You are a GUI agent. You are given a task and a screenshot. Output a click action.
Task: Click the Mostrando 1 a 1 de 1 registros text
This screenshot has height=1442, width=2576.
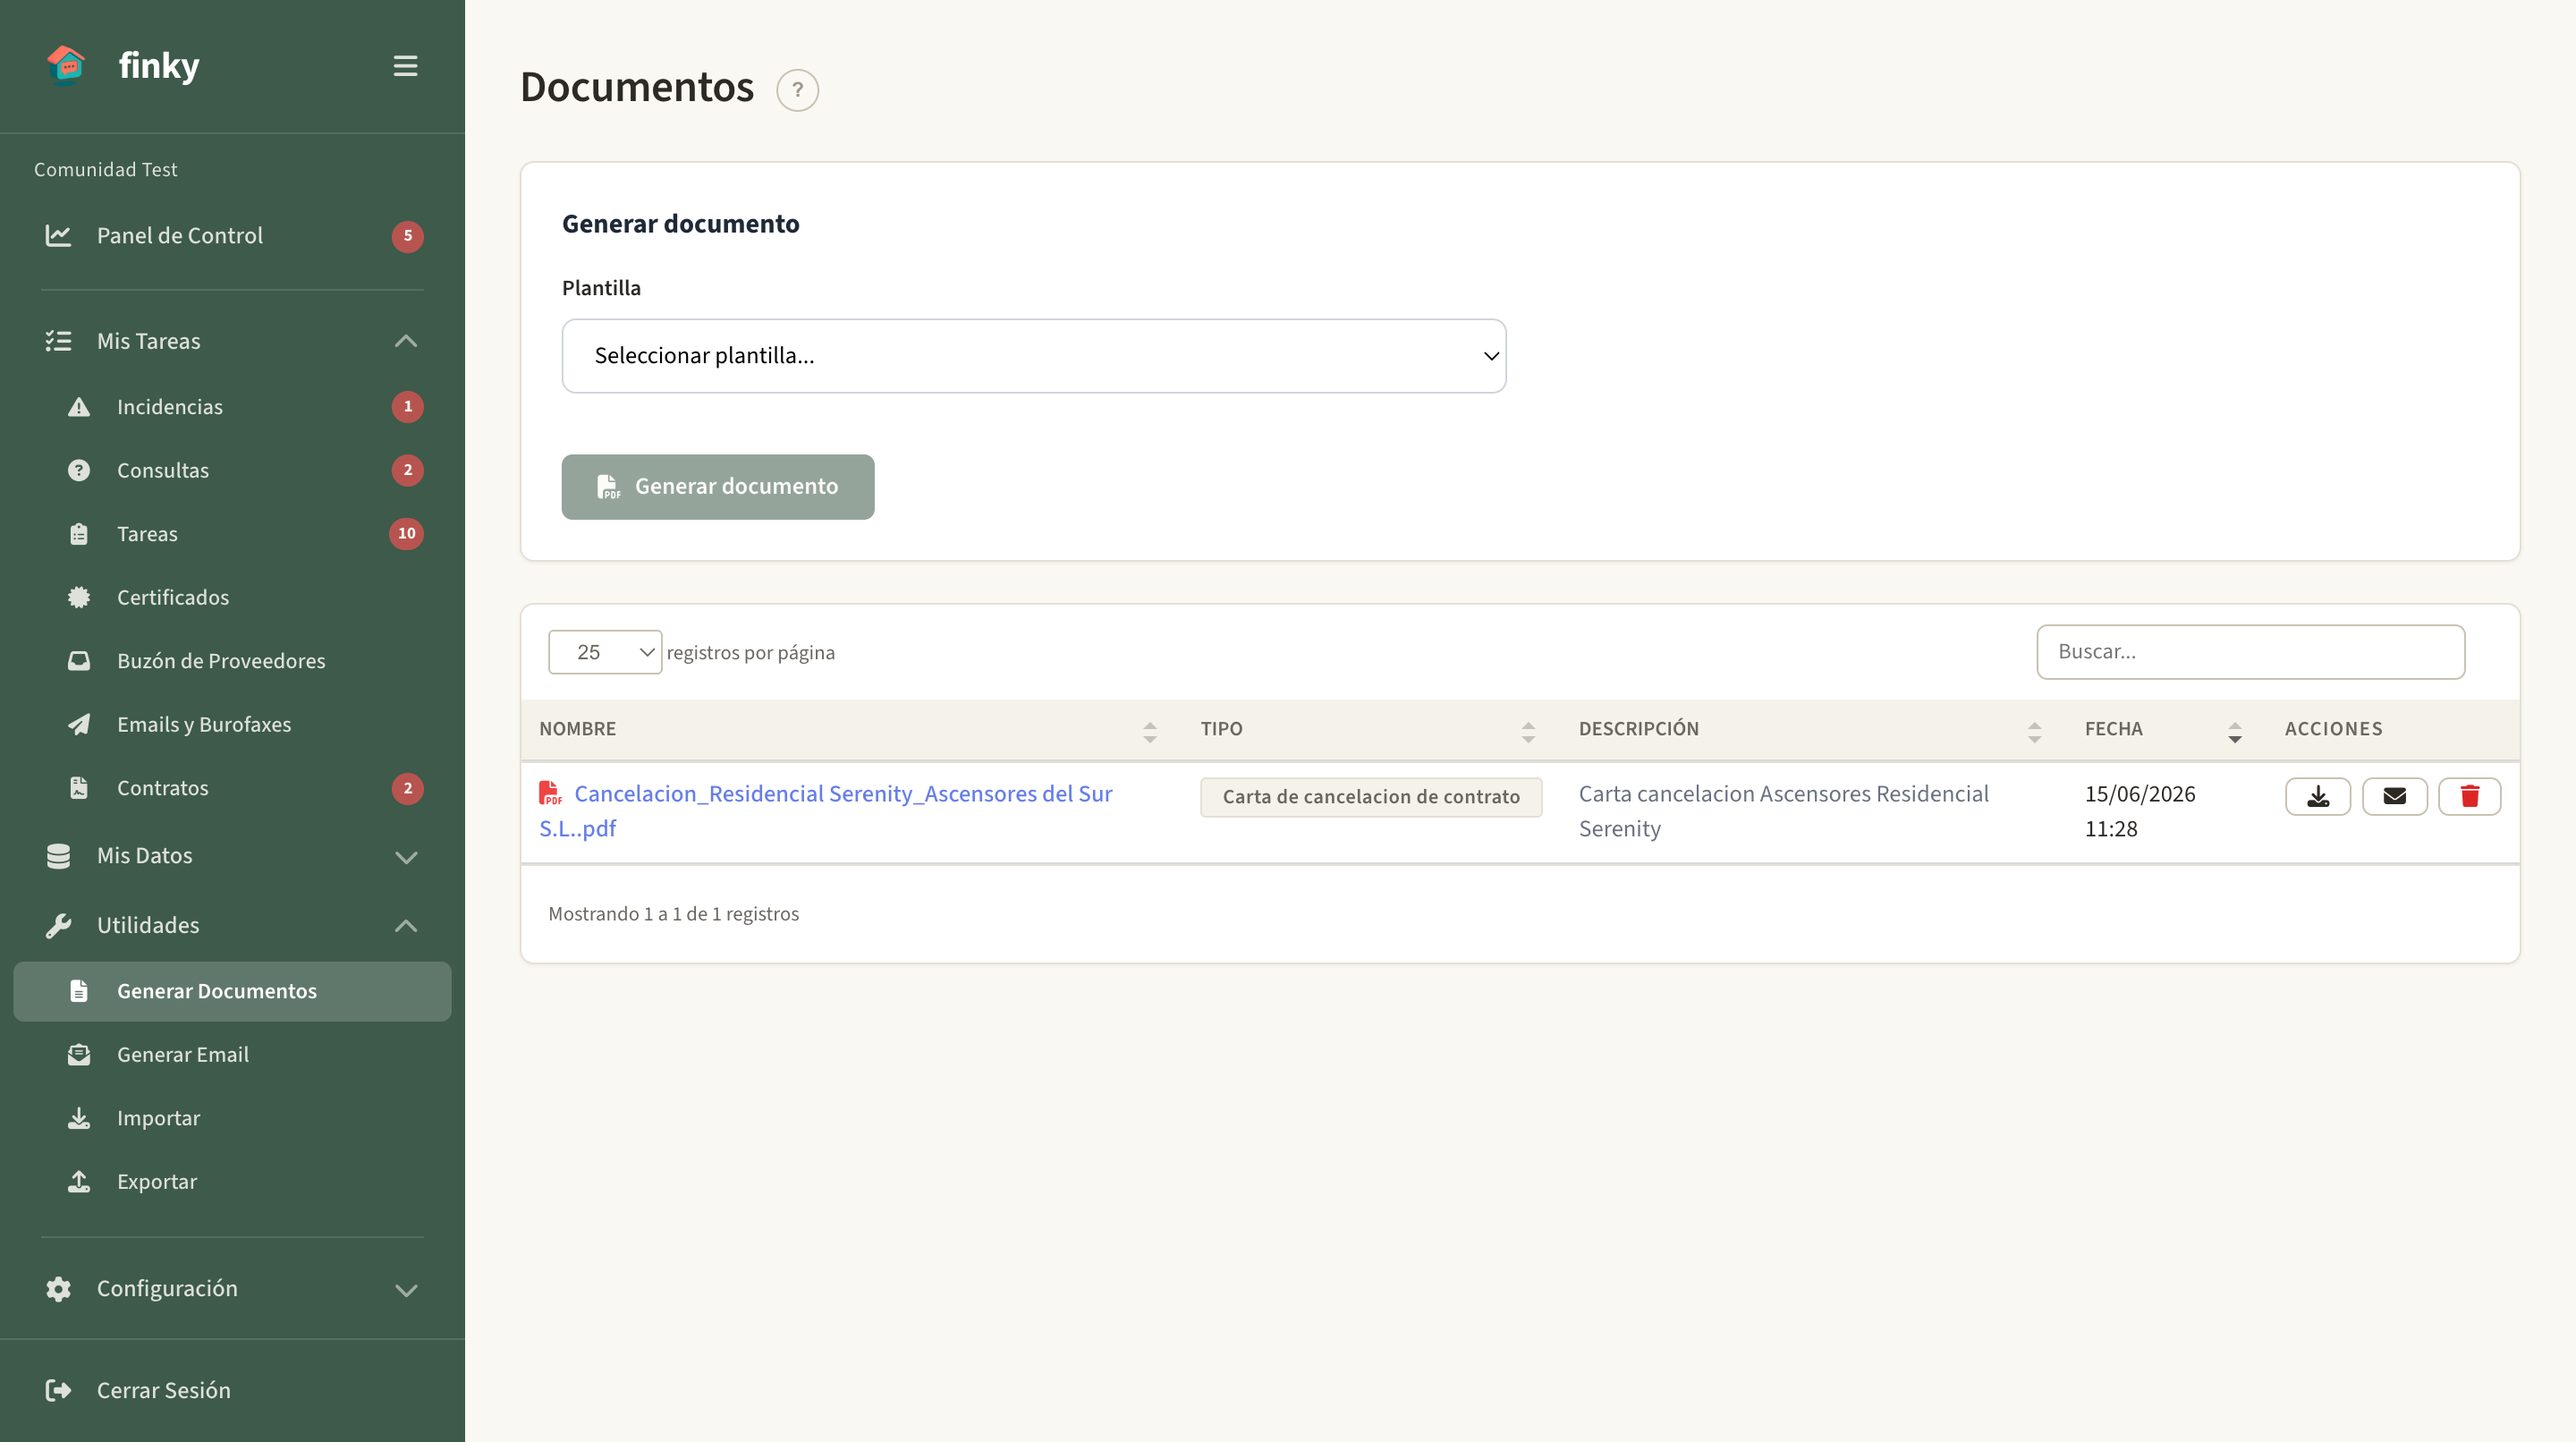(673, 914)
